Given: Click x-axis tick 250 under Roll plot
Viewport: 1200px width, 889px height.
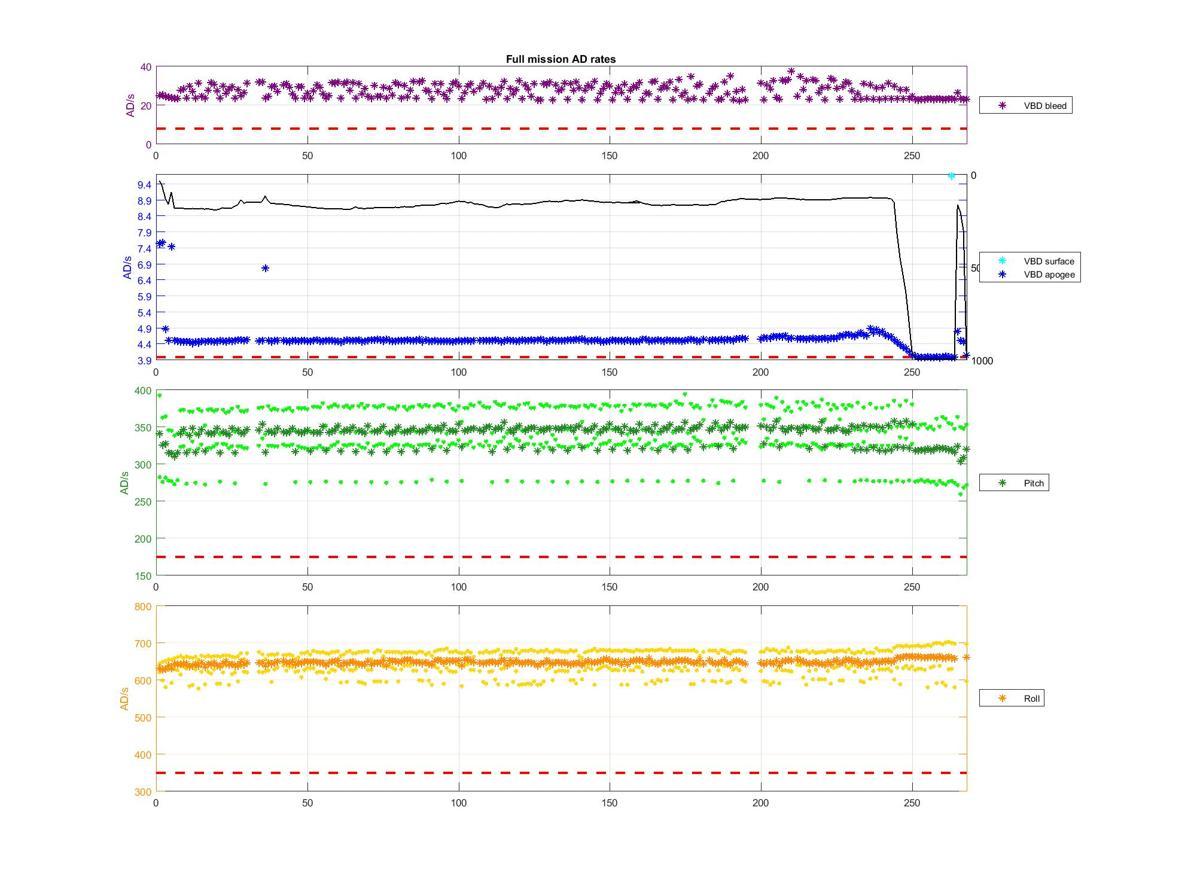Looking at the screenshot, I should pyautogui.click(x=912, y=802).
